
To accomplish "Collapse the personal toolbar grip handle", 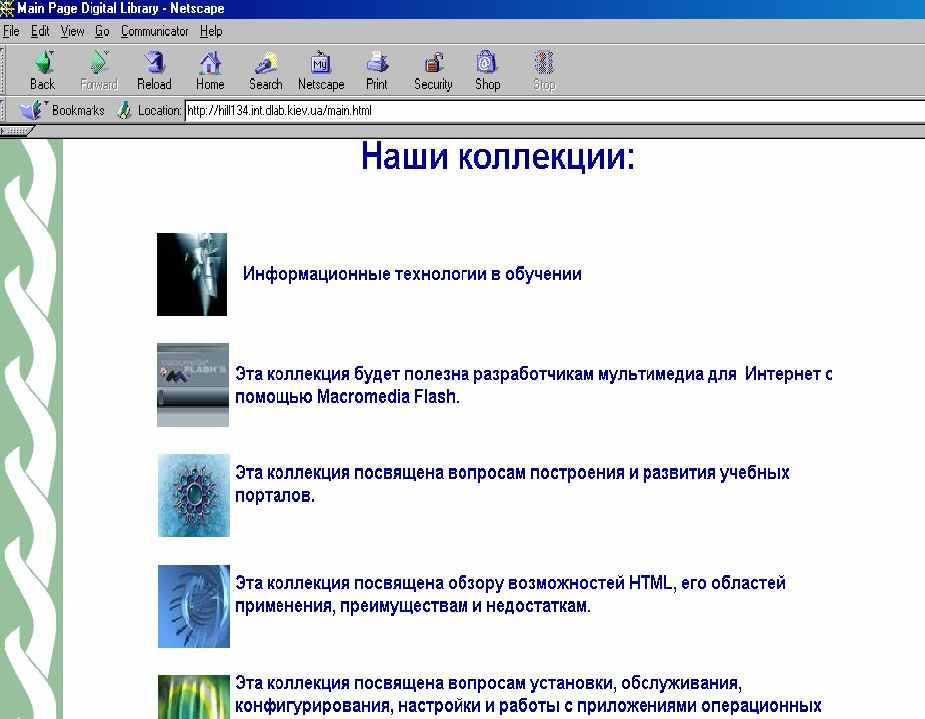I will click(x=16, y=130).
